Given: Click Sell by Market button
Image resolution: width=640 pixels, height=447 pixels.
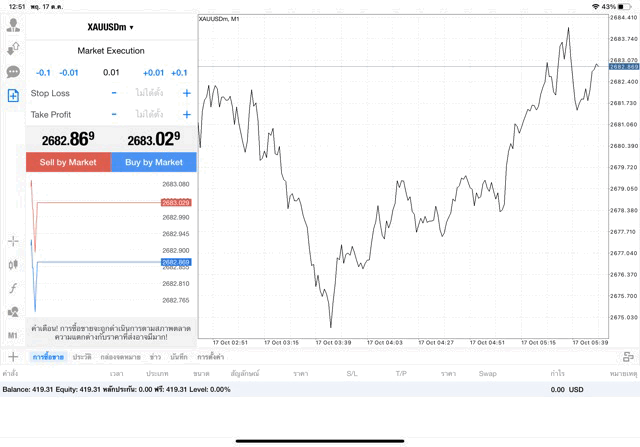Looking at the screenshot, I should tap(68, 162).
